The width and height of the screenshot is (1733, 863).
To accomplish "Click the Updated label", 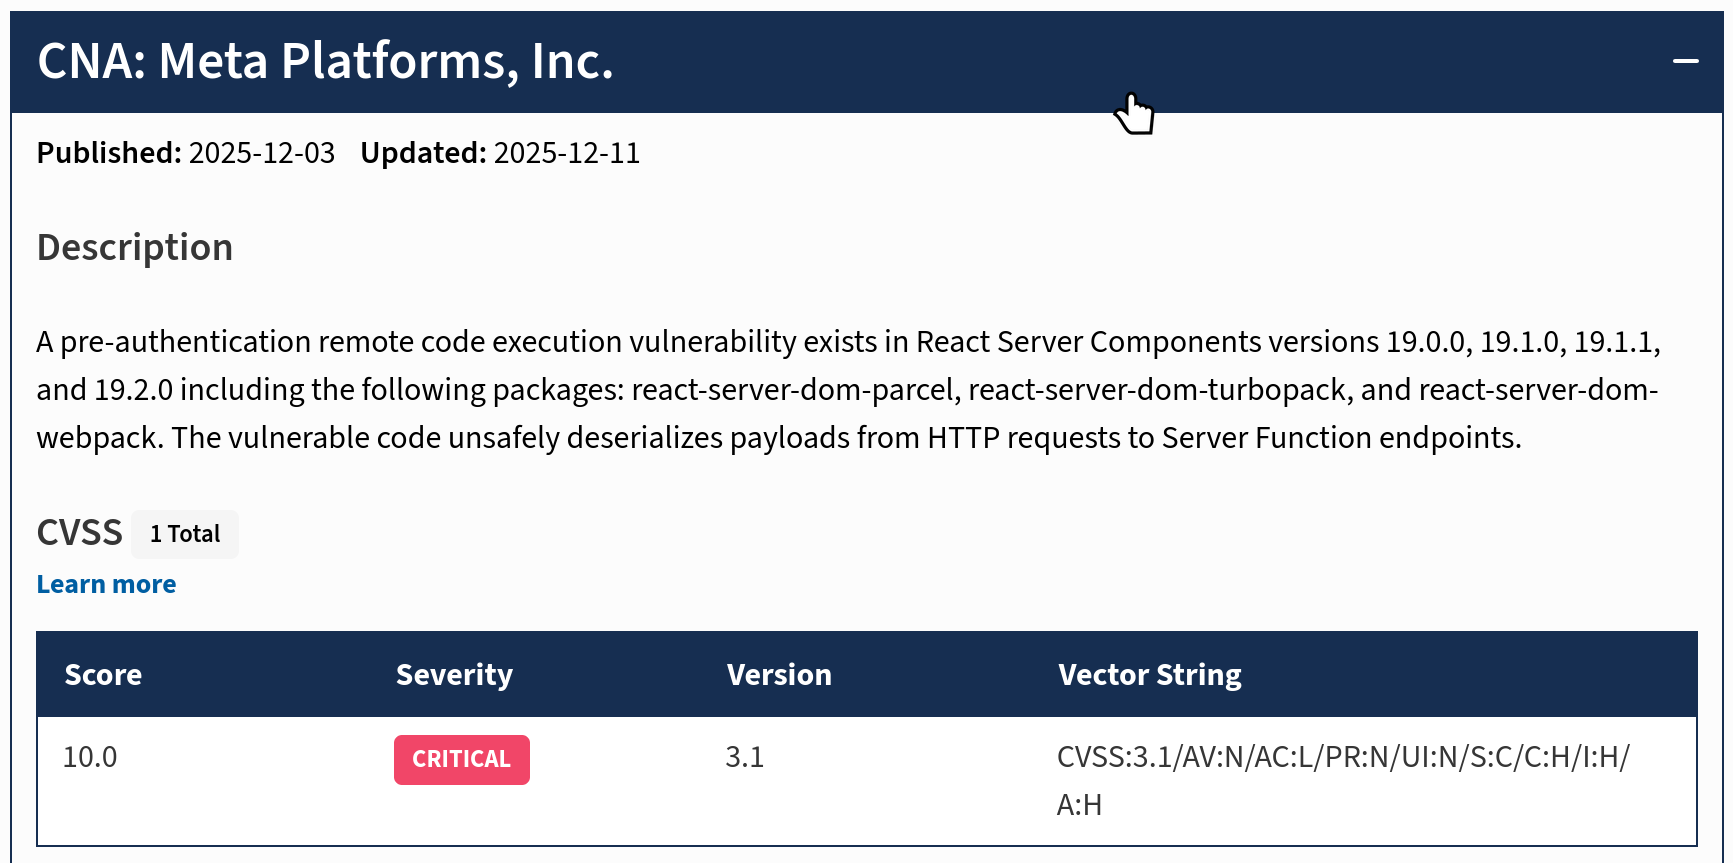I will pos(423,153).
